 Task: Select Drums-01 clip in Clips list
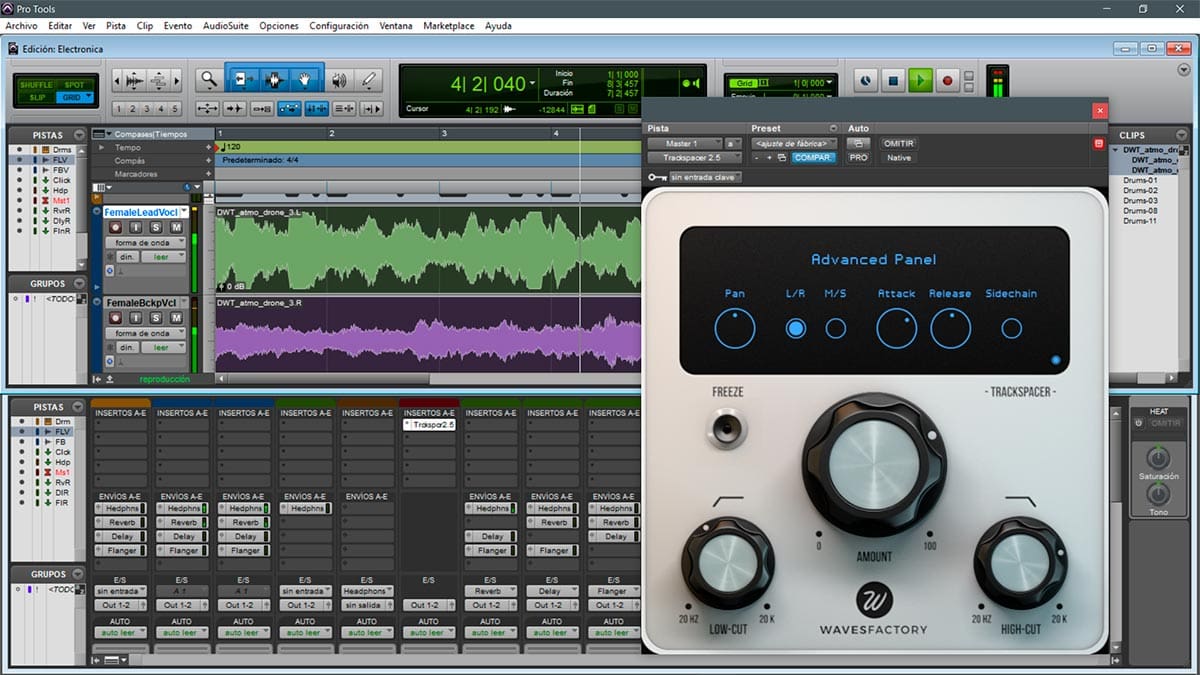[1140, 180]
